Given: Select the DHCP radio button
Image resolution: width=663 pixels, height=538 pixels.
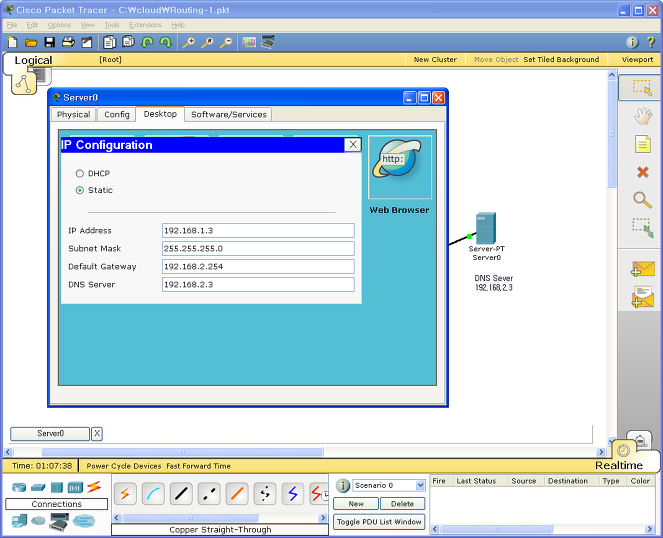Looking at the screenshot, I should coord(79,173).
